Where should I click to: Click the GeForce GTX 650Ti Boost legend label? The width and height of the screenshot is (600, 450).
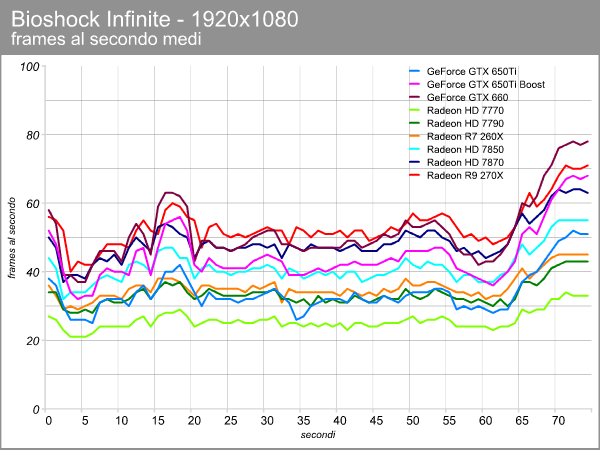click(486, 85)
